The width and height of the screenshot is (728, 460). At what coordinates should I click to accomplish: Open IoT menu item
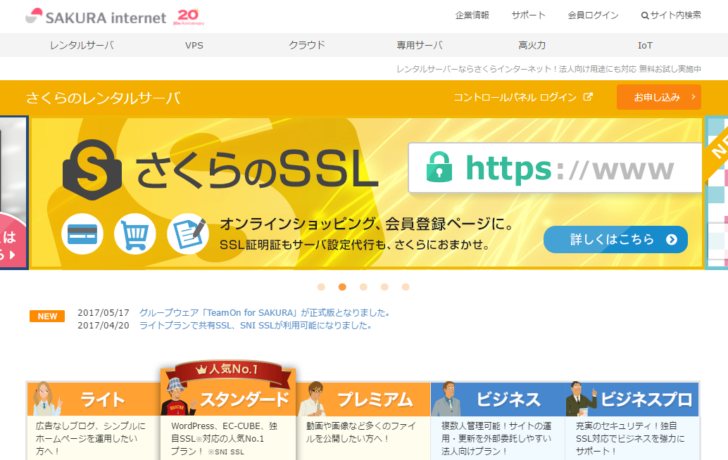pyautogui.click(x=645, y=45)
